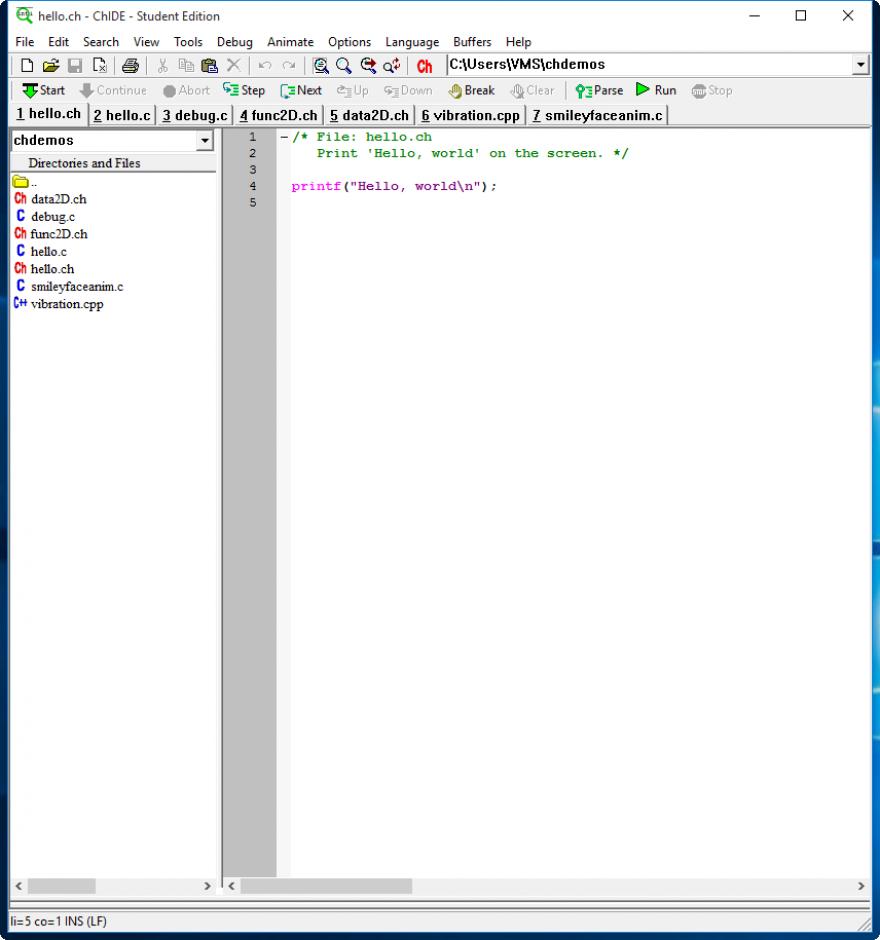Undo the last edit with the undo arrow

pos(265,65)
